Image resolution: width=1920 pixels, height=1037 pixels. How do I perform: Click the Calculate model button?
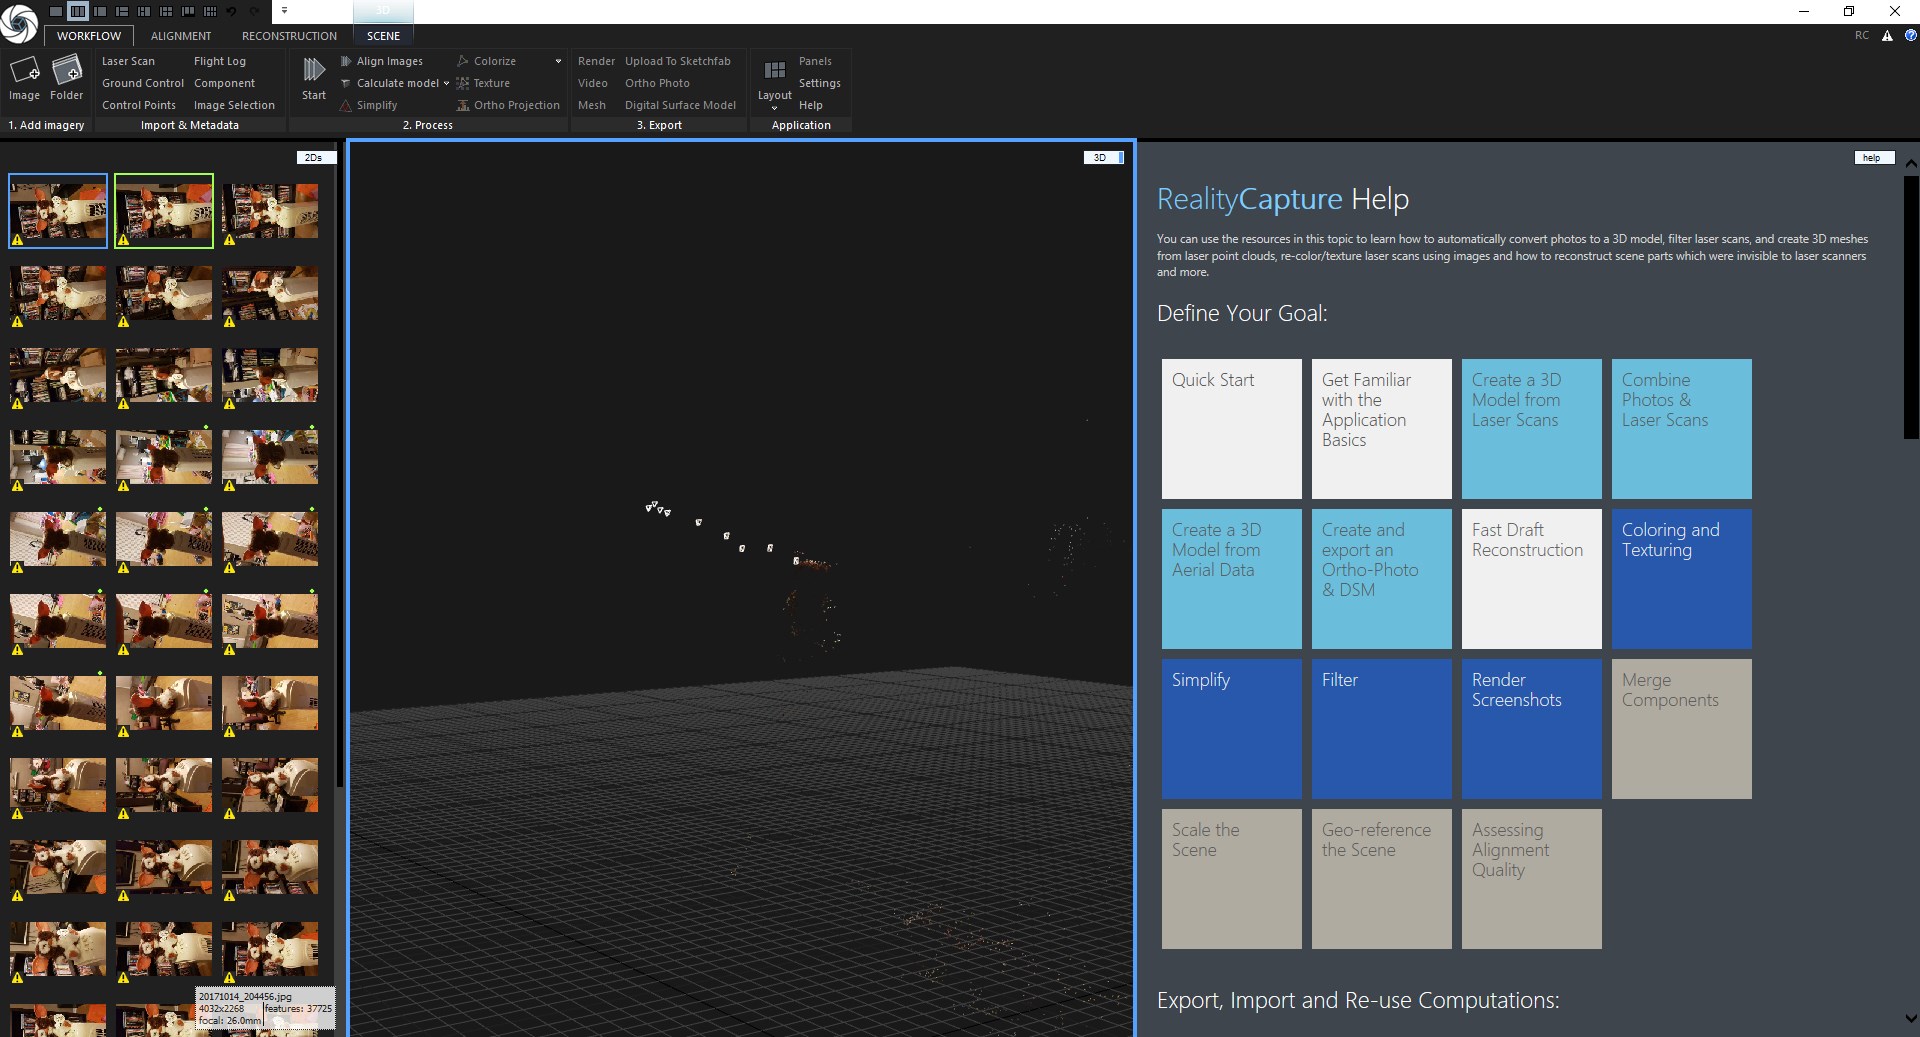click(389, 83)
